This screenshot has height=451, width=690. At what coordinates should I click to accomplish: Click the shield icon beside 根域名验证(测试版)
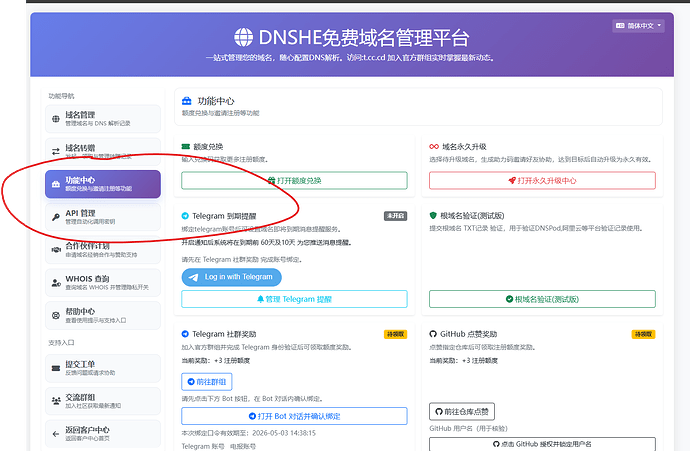[433, 216]
